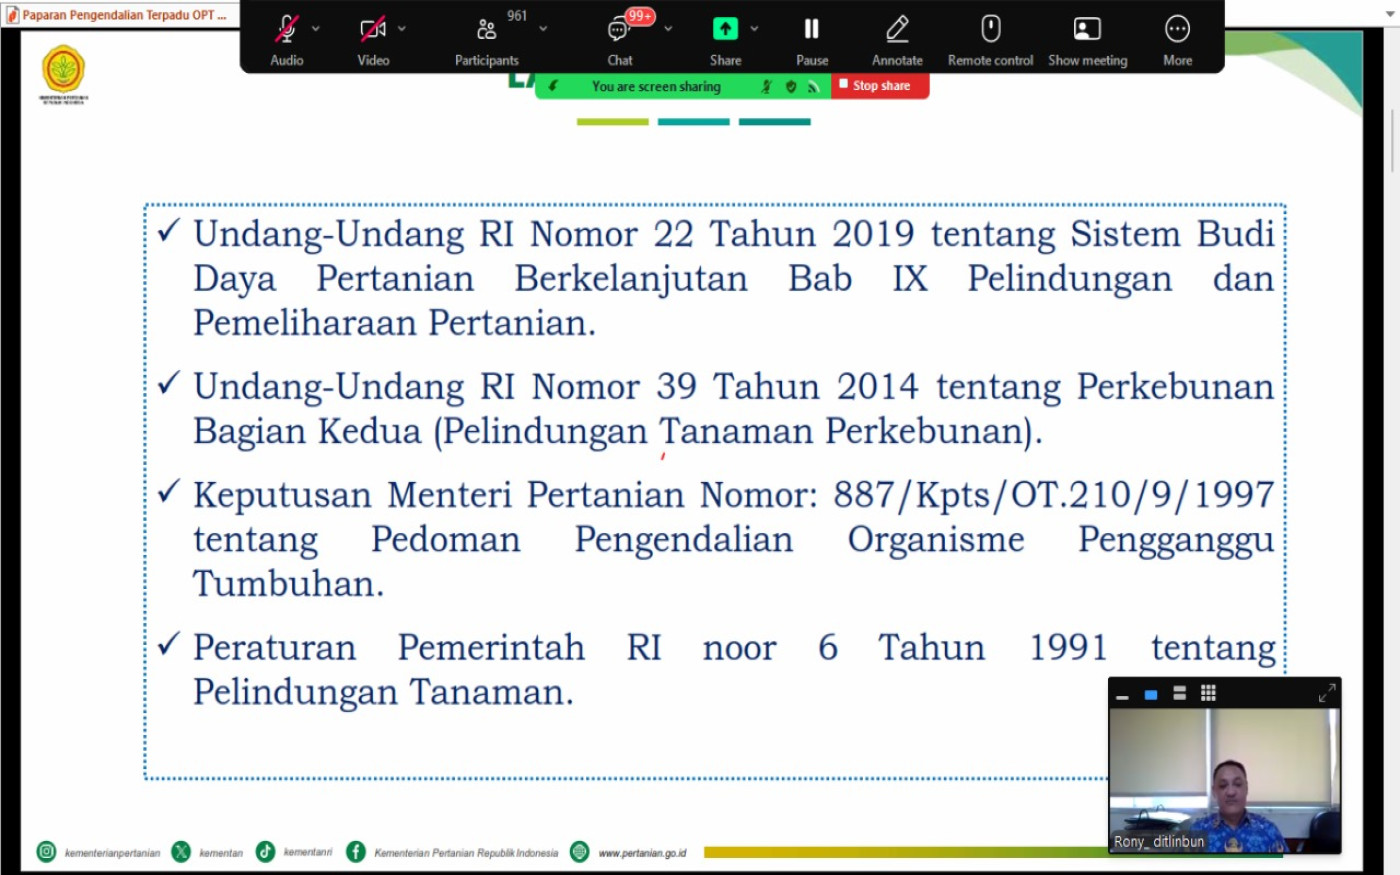Open the More options menu
This screenshot has width=1400, height=875.
[1177, 30]
